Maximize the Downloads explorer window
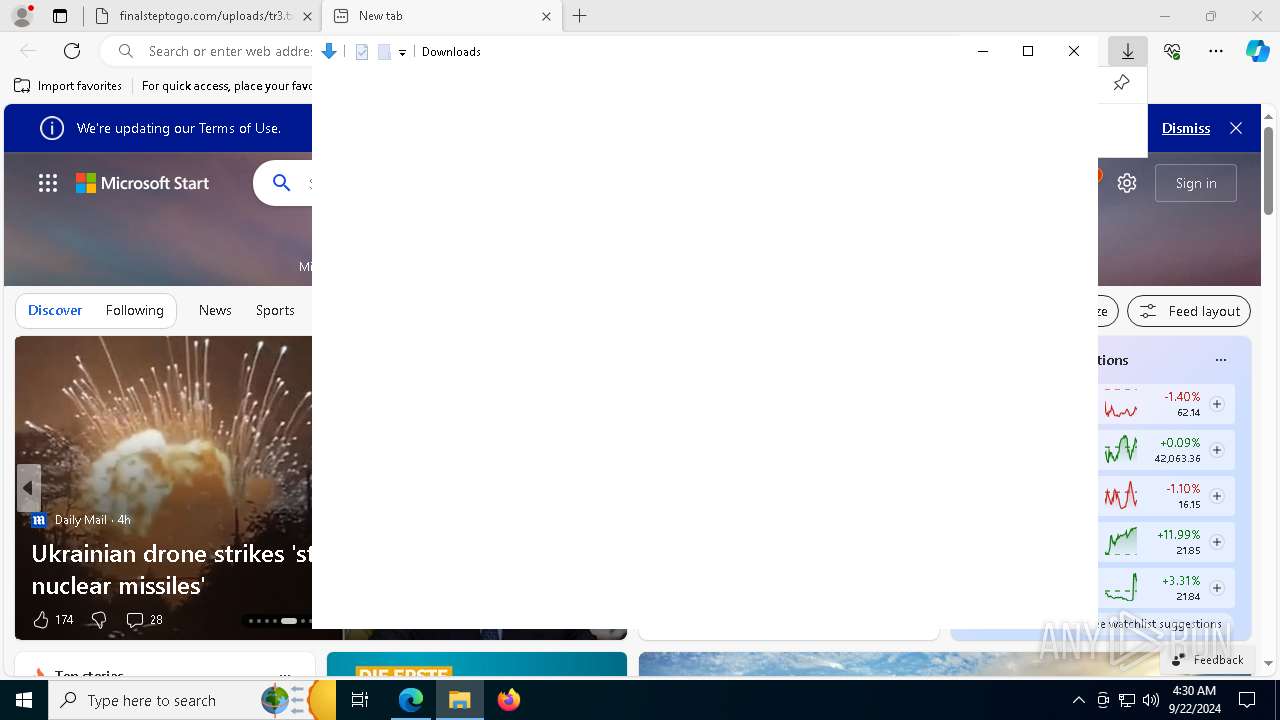 [1028, 51]
